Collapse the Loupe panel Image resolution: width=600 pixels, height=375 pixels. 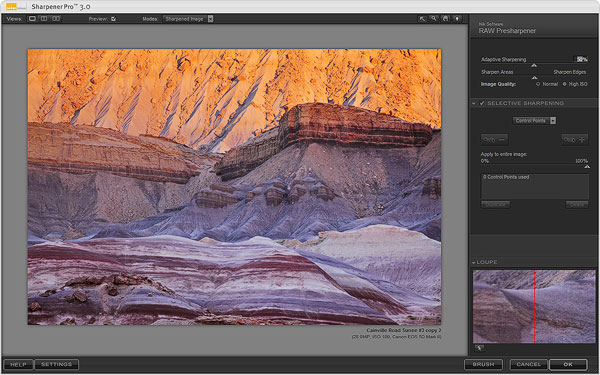pos(474,262)
